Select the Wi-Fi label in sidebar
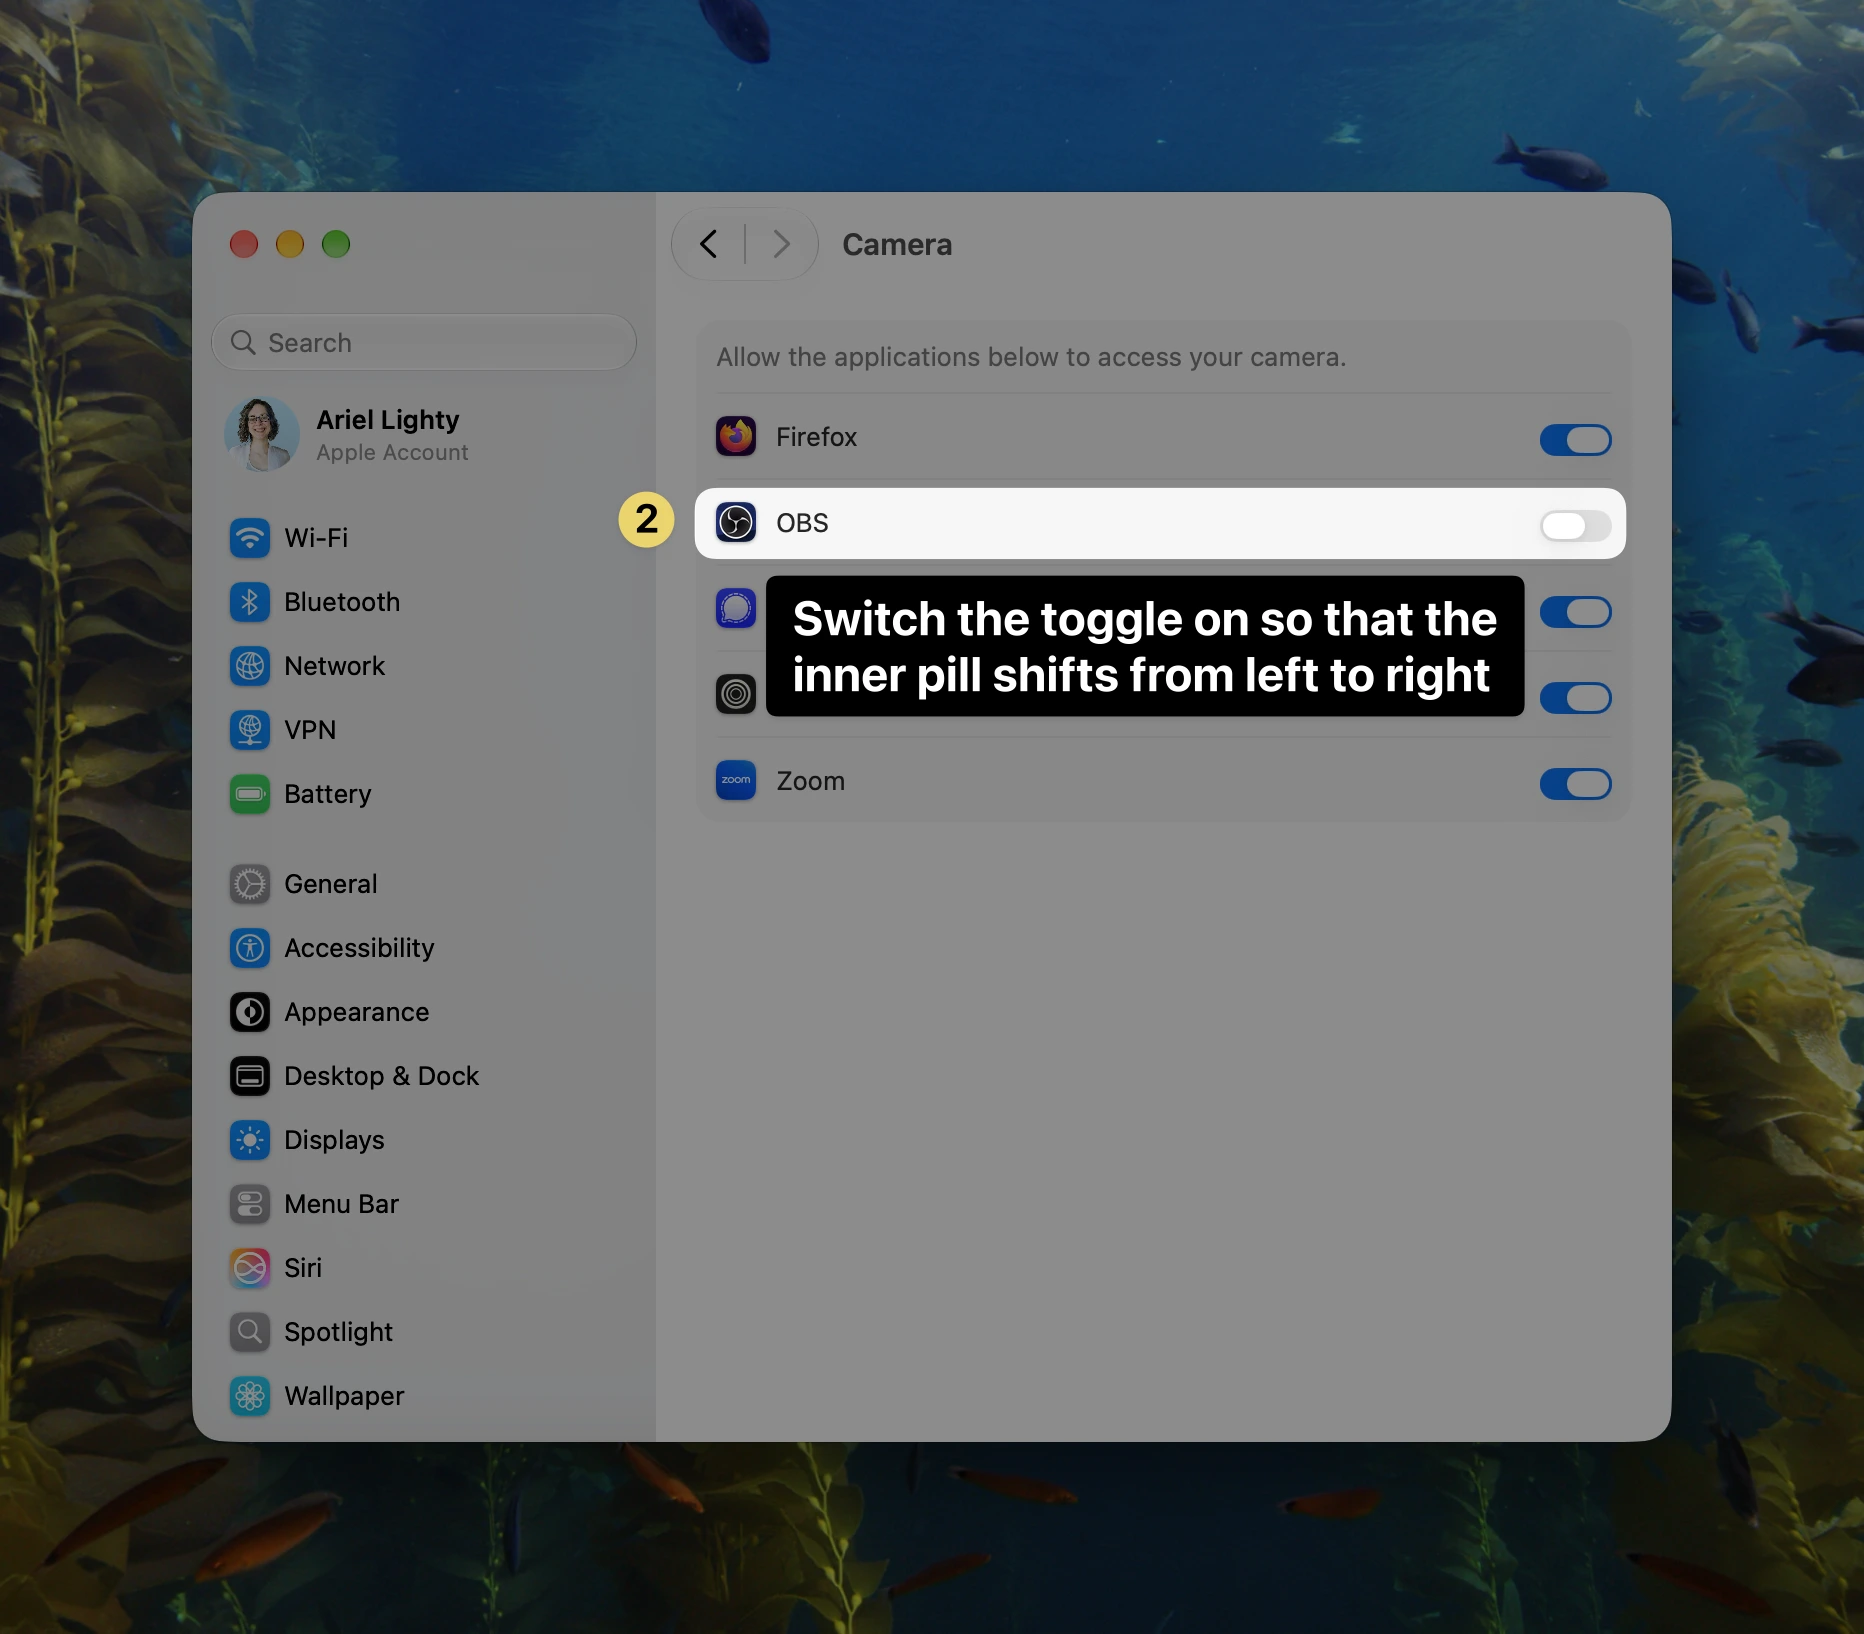This screenshot has width=1864, height=1634. tap(316, 538)
